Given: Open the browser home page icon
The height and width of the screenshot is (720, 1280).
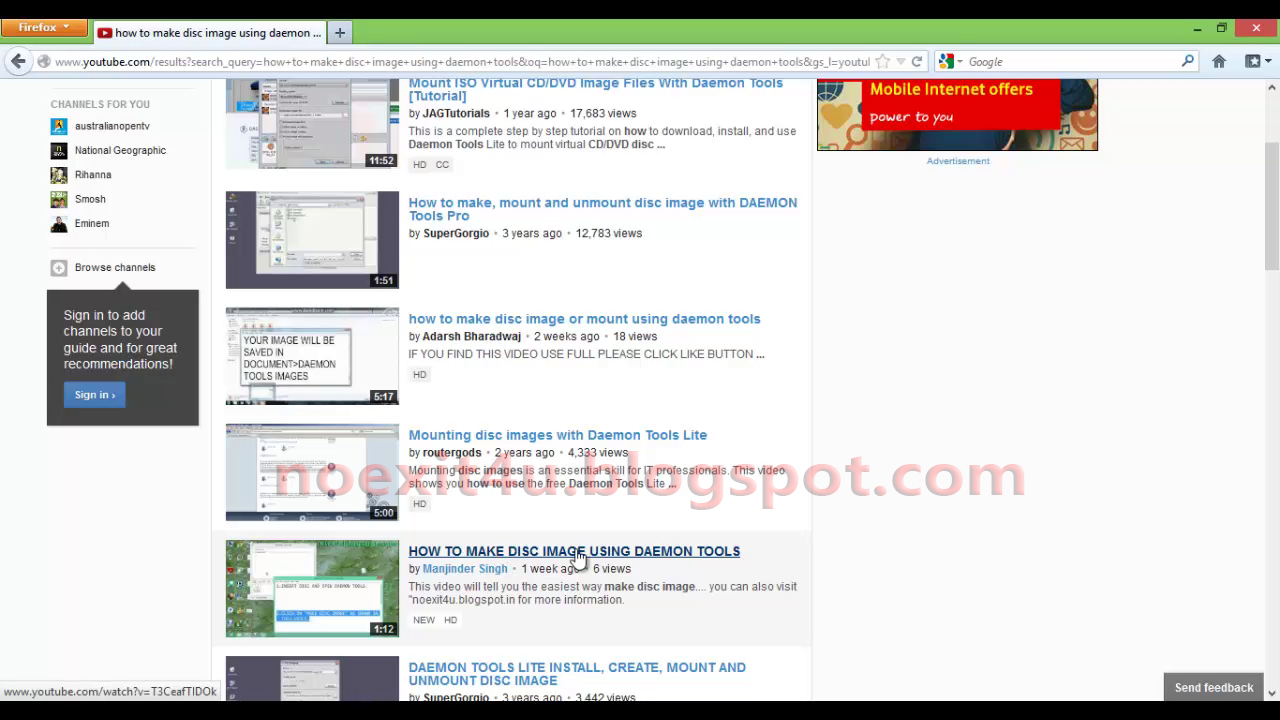Looking at the screenshot, I should pos(1219,61).
